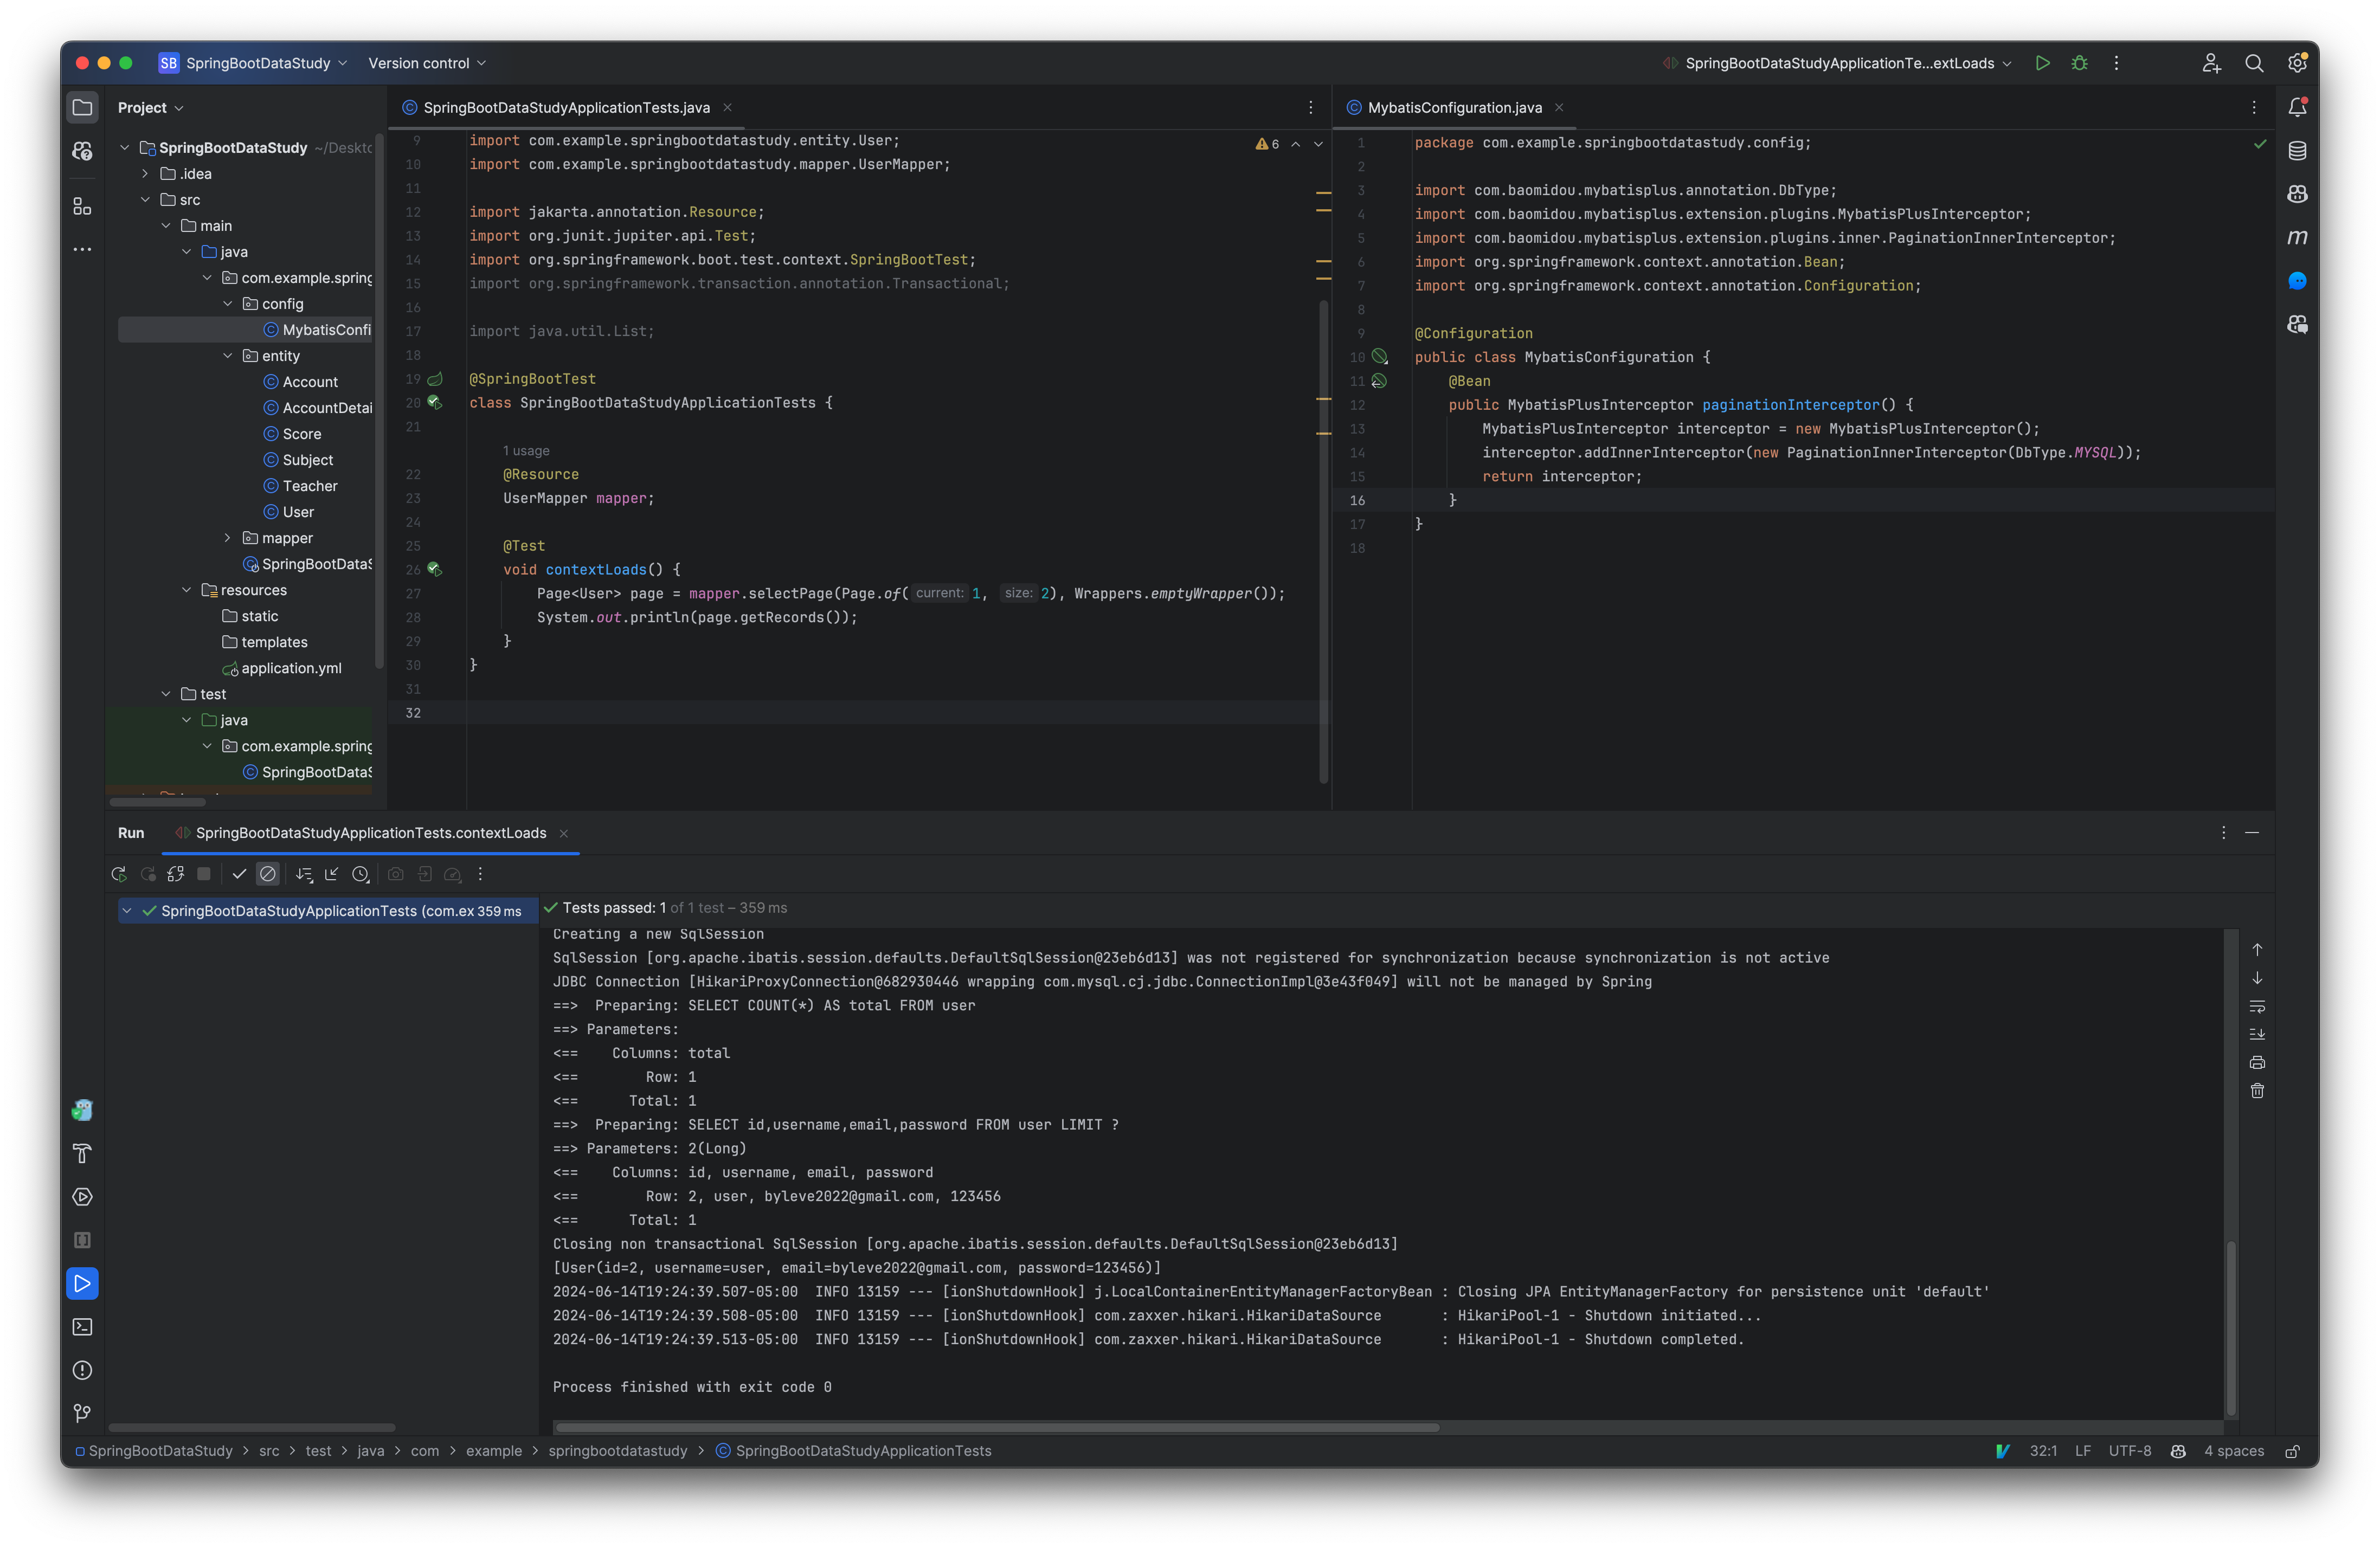This screenshot has height=1548, width=2380.
Task: Open the IDE Settings gear icon
Action: click(2297, 63)
